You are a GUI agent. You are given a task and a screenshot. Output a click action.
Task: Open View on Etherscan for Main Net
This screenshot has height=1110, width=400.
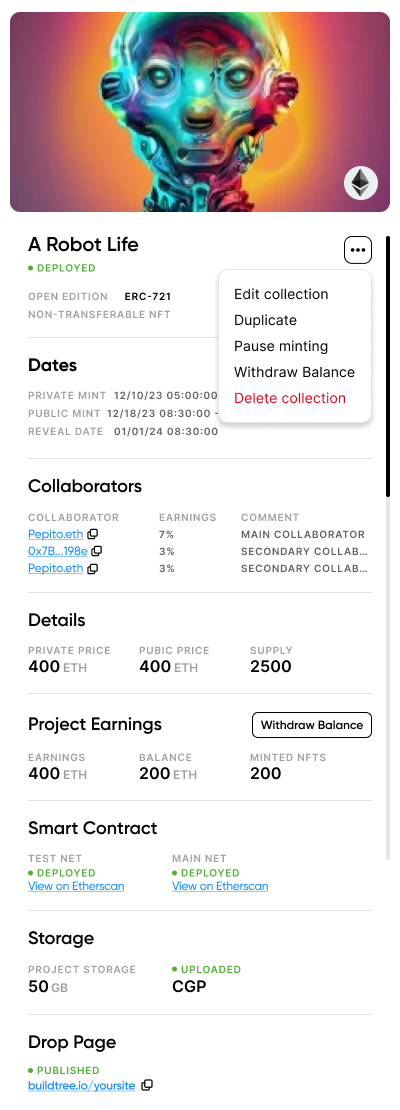coord(220,886)
